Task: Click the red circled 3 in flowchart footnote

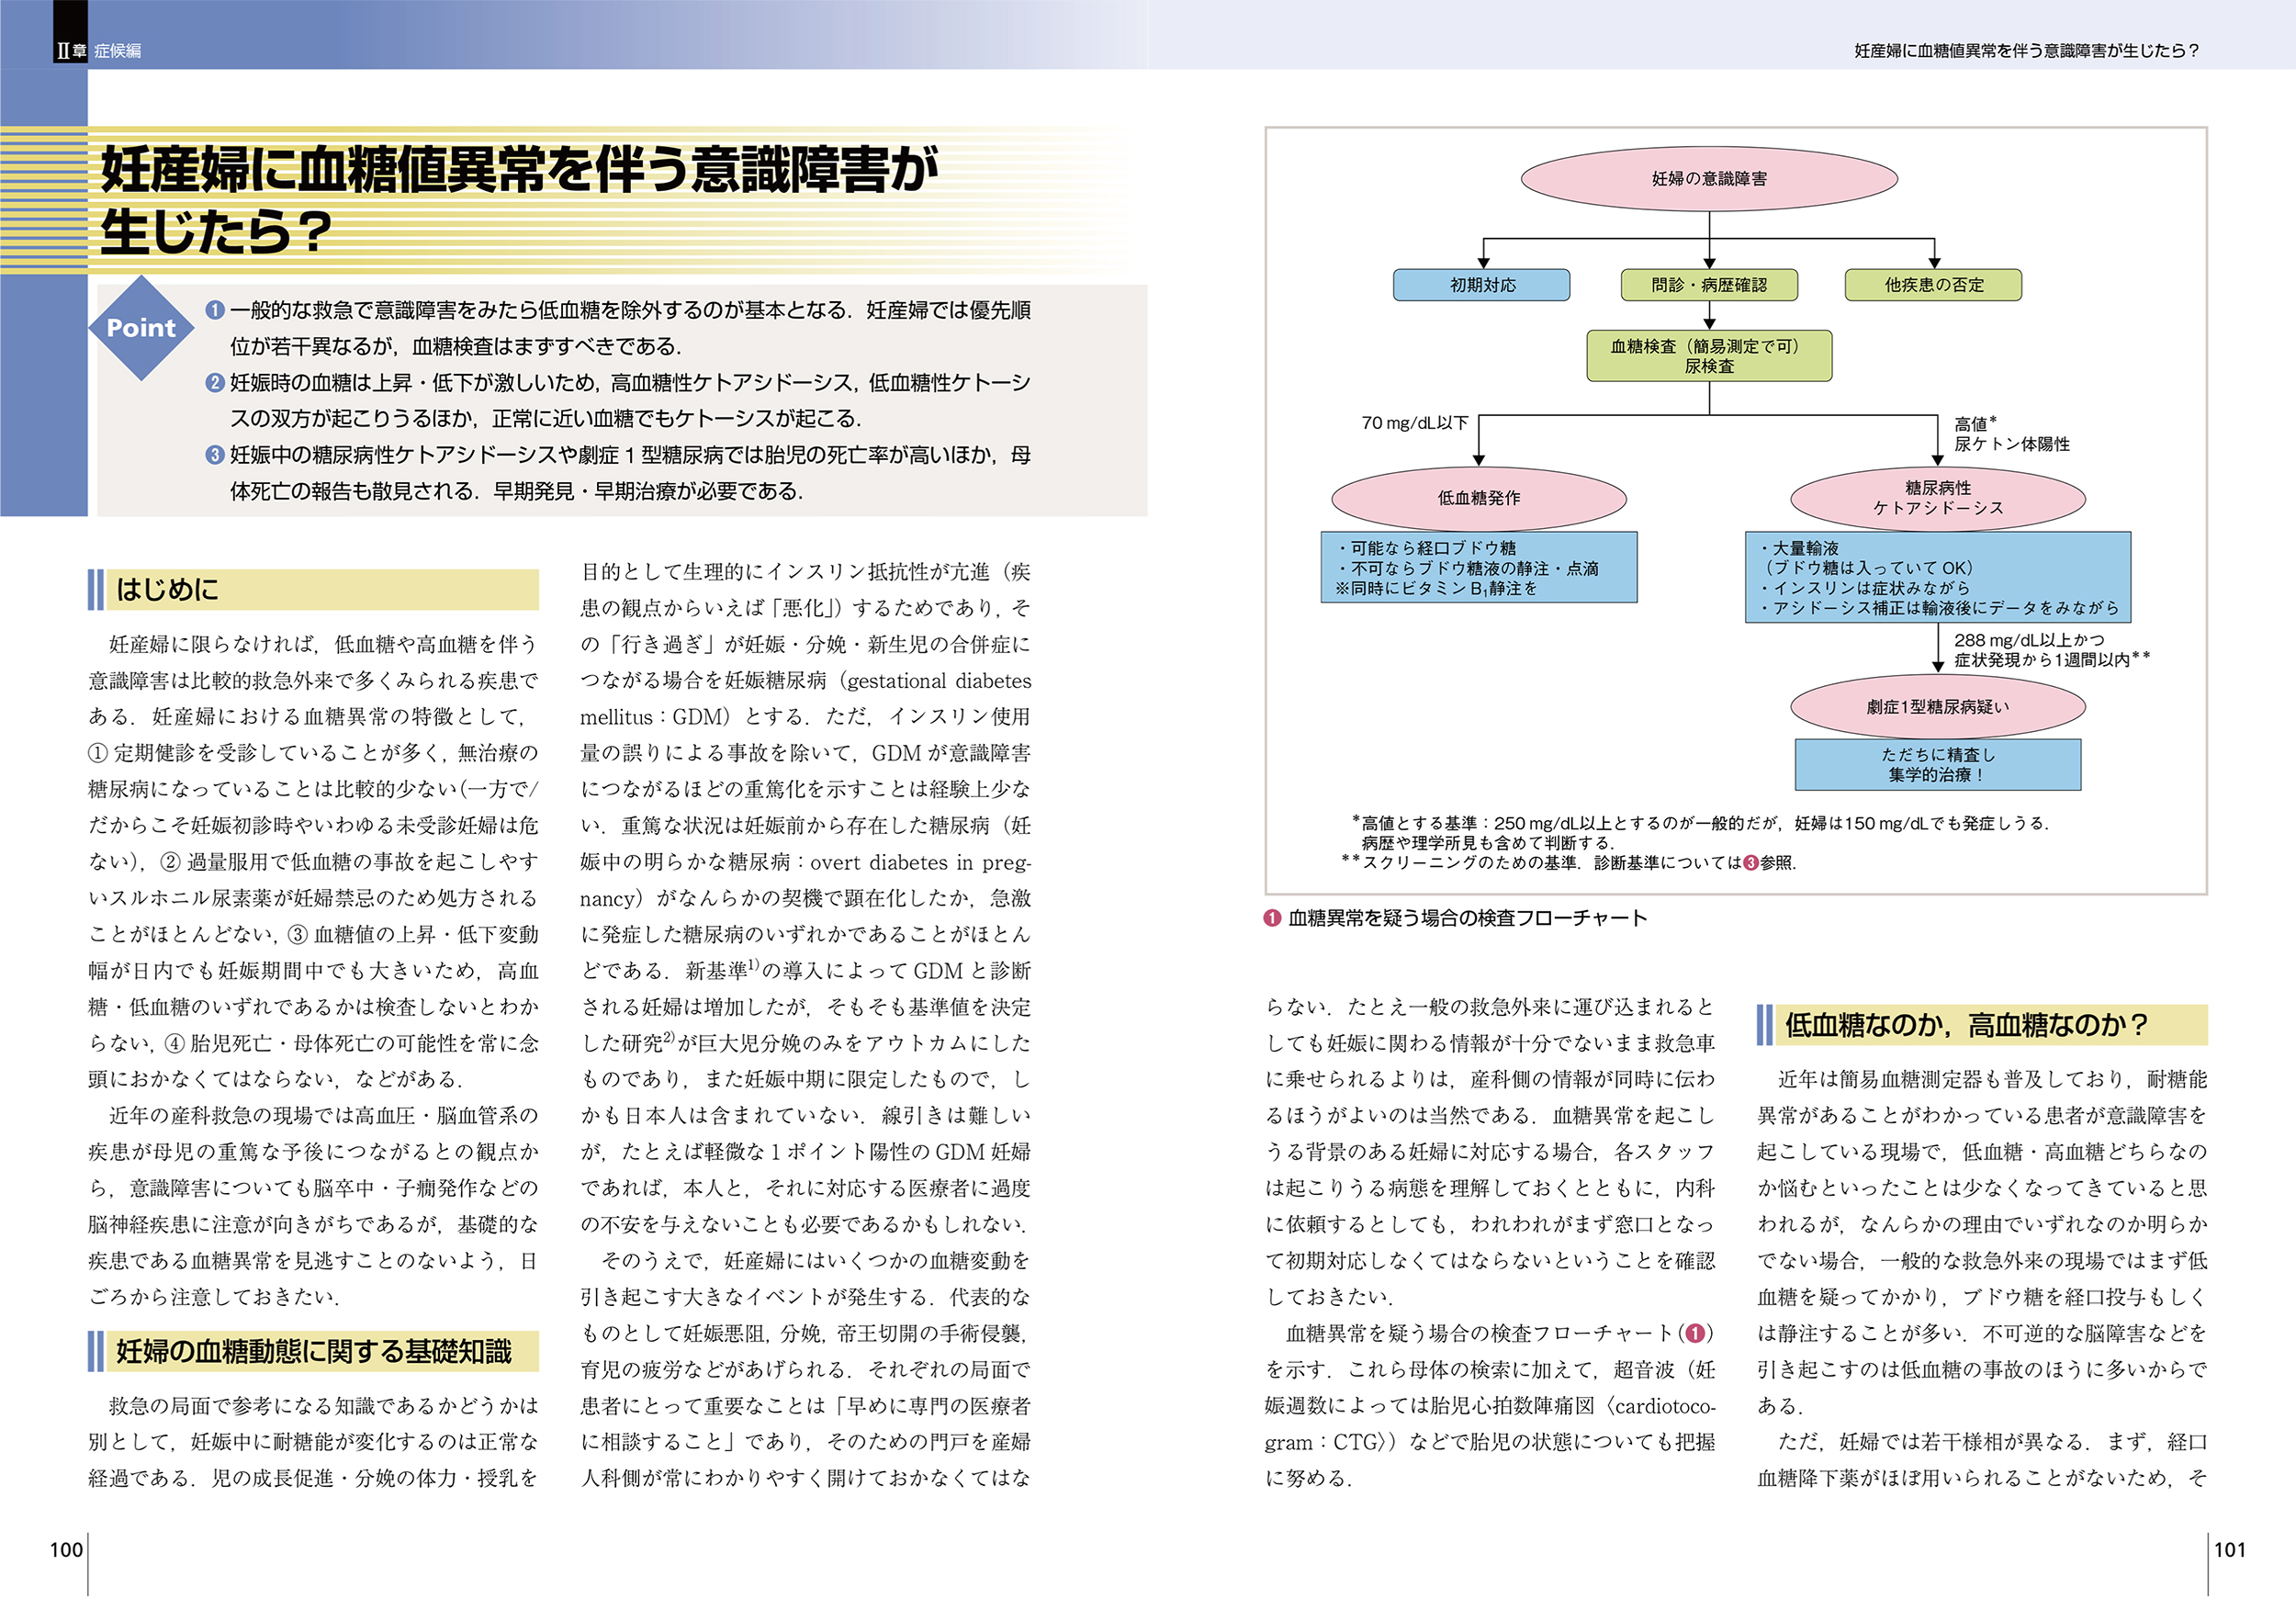Action: [x=1751, y=863]
